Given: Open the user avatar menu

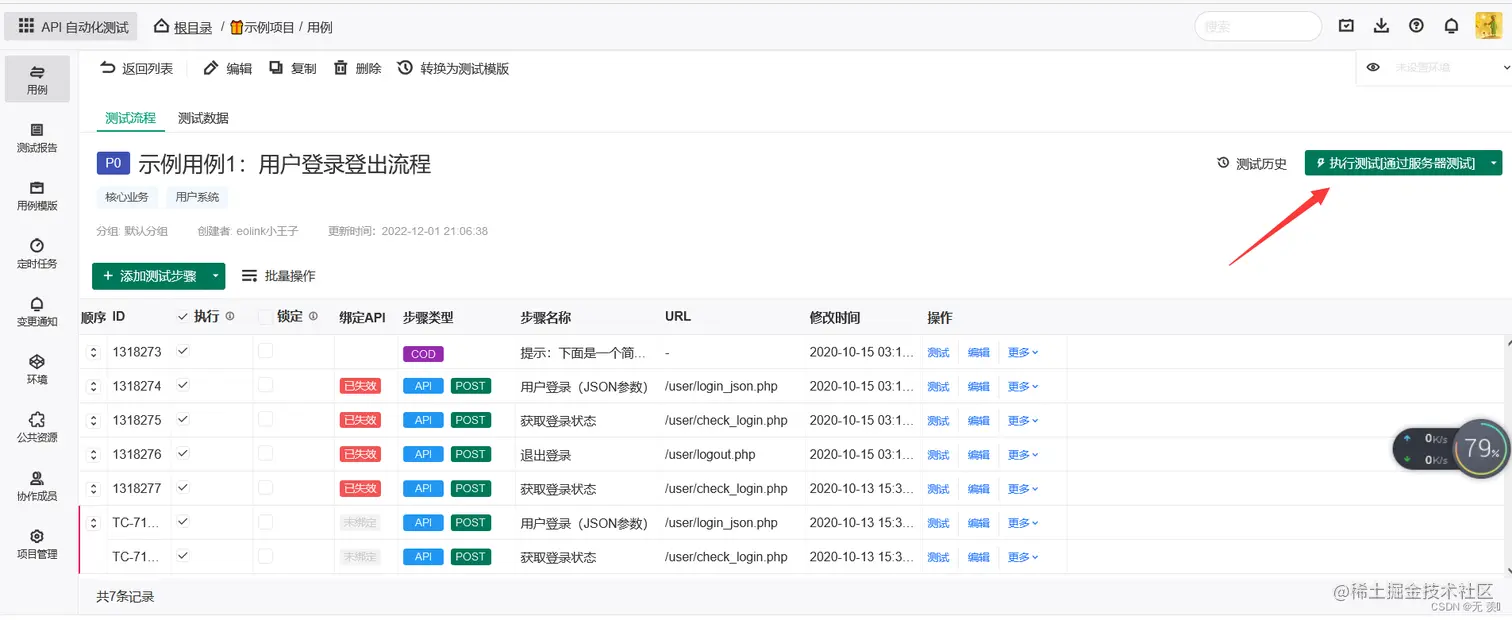Looking at the screenshot, I should (1487, 26).
